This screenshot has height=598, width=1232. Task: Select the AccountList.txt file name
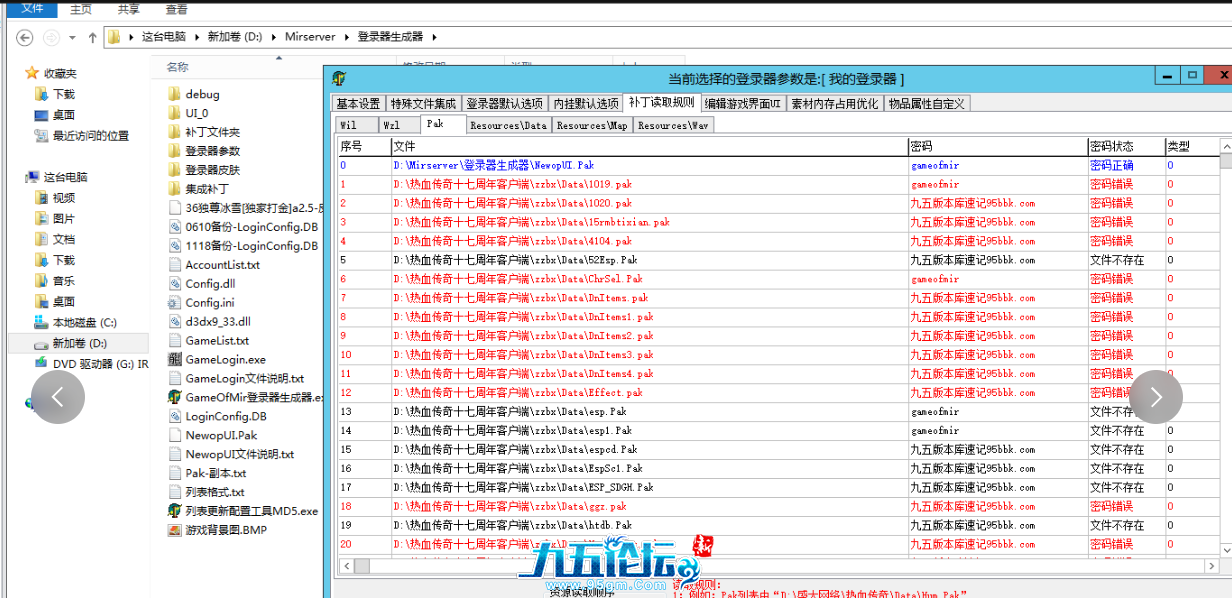(222, 265)
